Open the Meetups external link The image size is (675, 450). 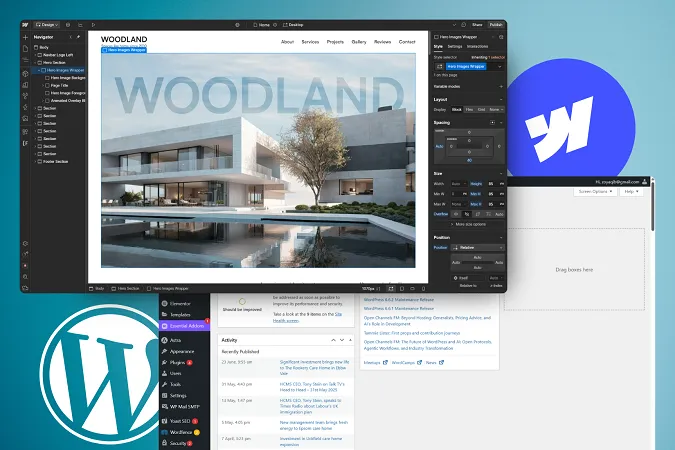375,363
